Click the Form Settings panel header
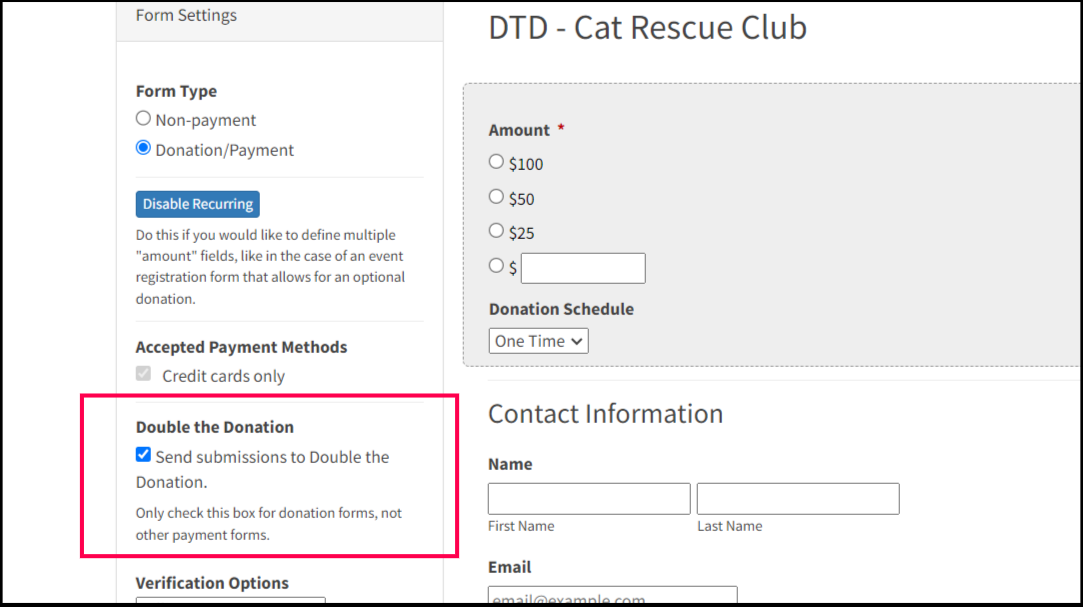The height and width of the screenshot is (607, 1083). [187, 16]
